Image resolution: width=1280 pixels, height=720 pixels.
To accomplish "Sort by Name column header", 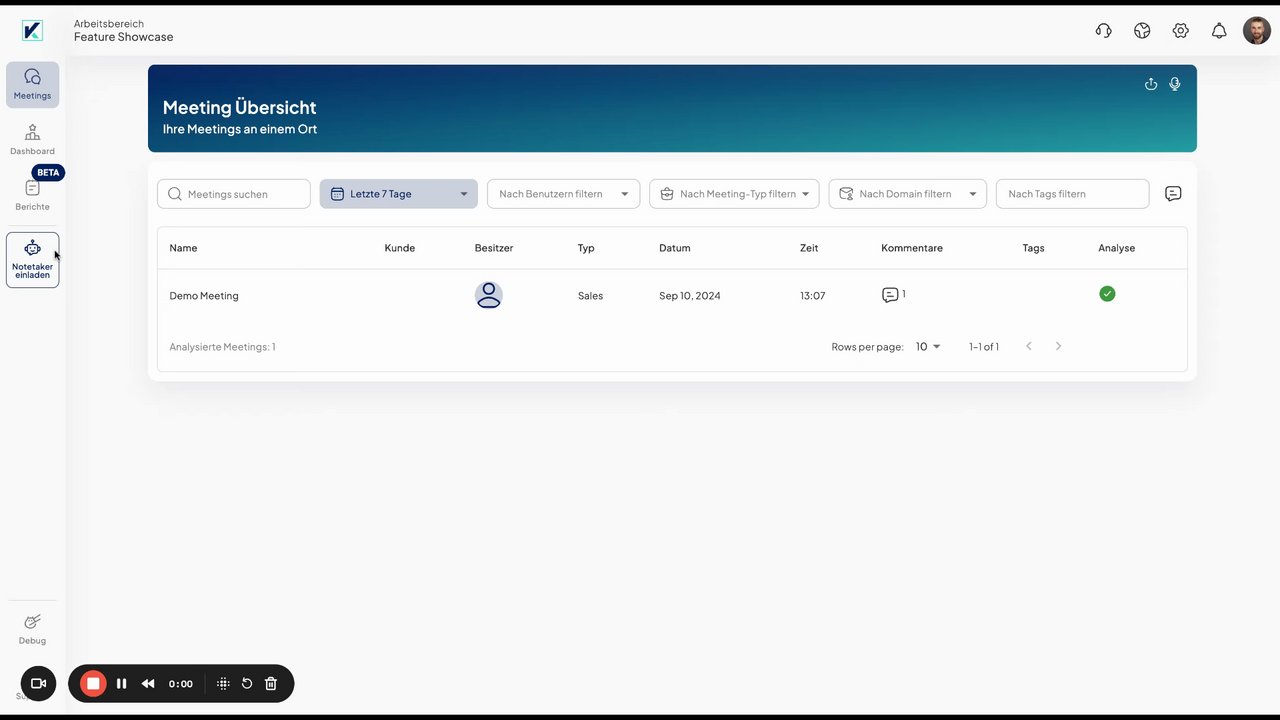I will point(183,248).
